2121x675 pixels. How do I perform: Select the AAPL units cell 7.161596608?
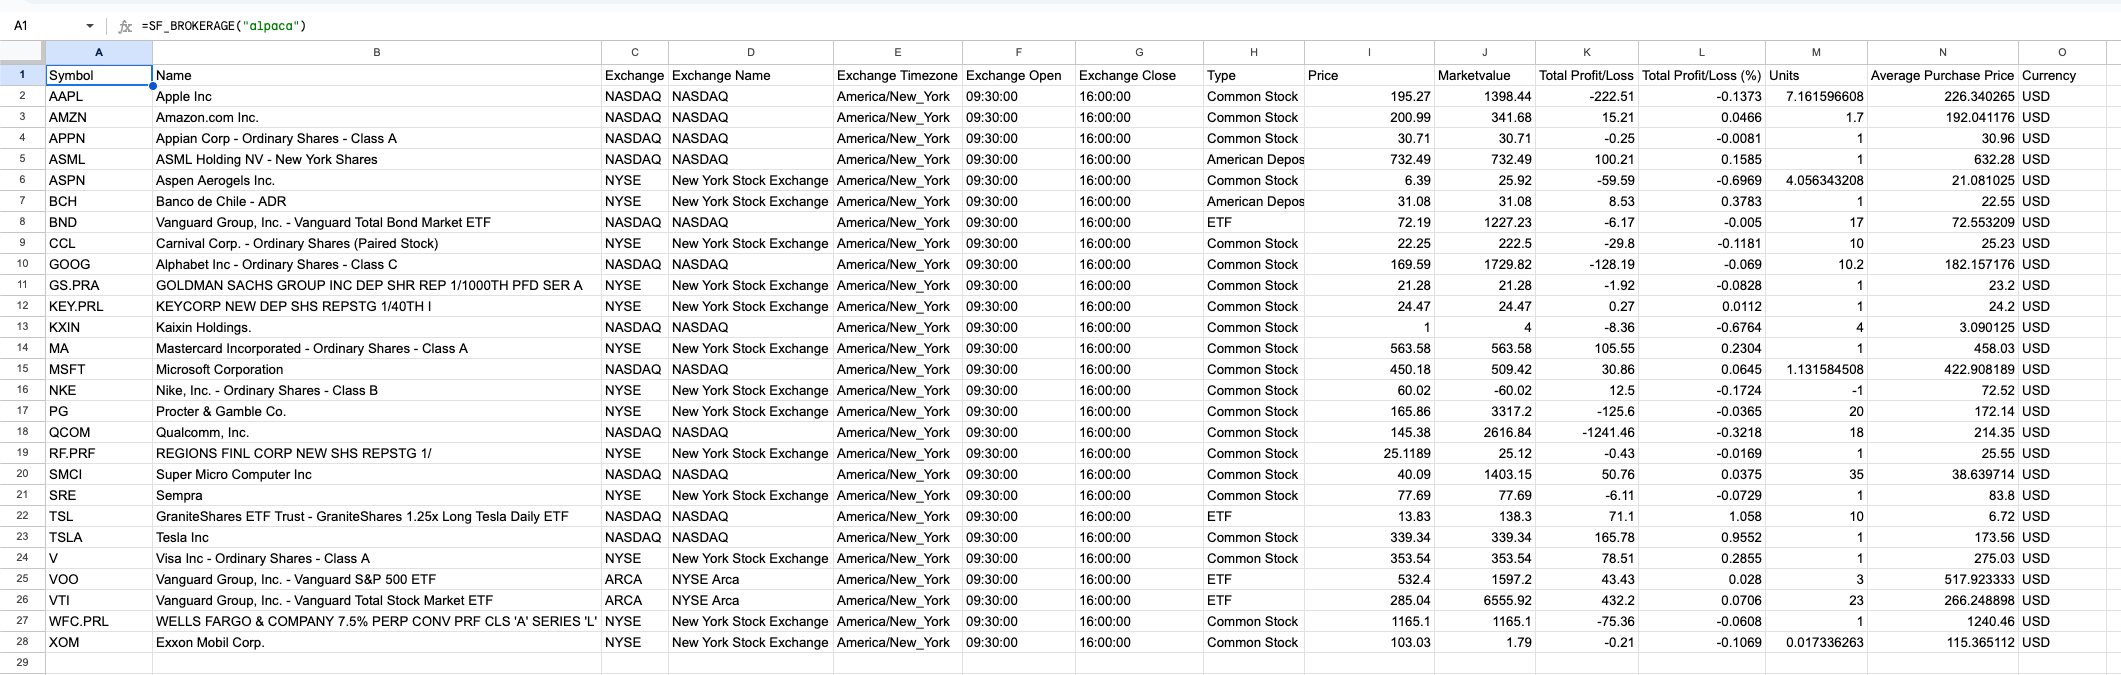click(1816, 96)
